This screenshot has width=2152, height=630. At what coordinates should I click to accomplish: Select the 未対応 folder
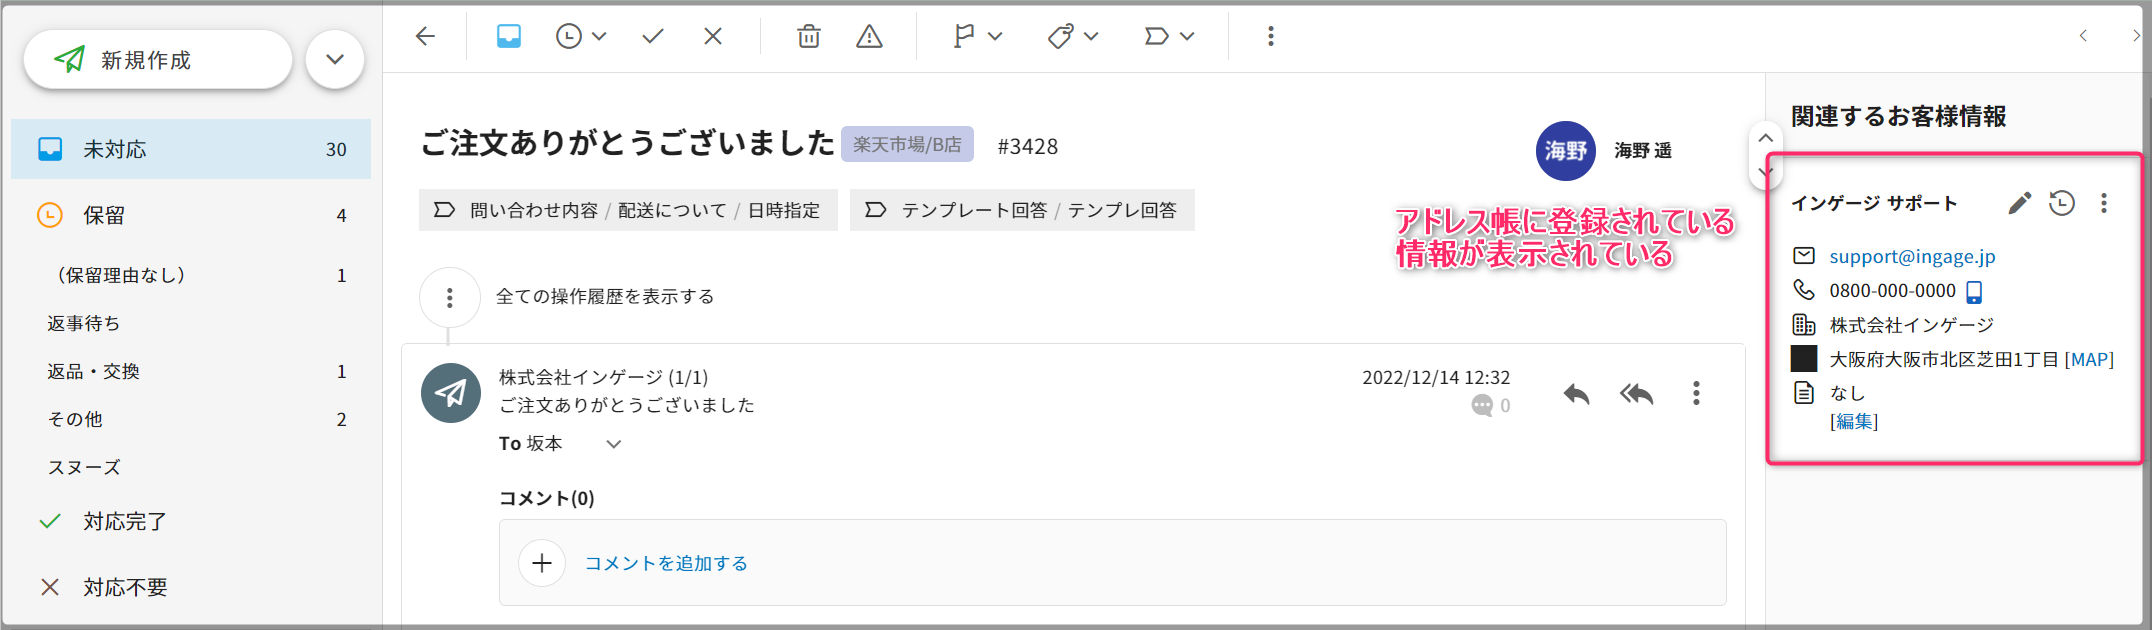(190, 149)
